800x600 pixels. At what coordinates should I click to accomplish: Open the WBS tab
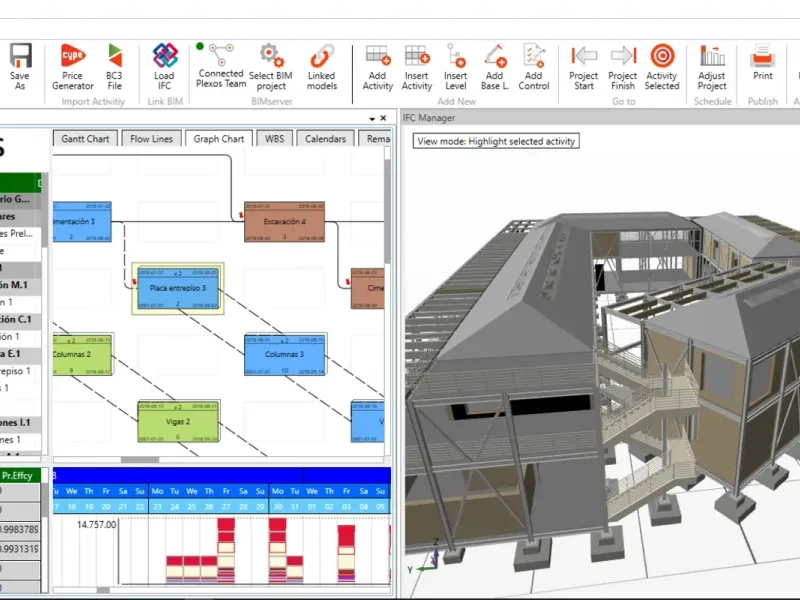[274, 139]
